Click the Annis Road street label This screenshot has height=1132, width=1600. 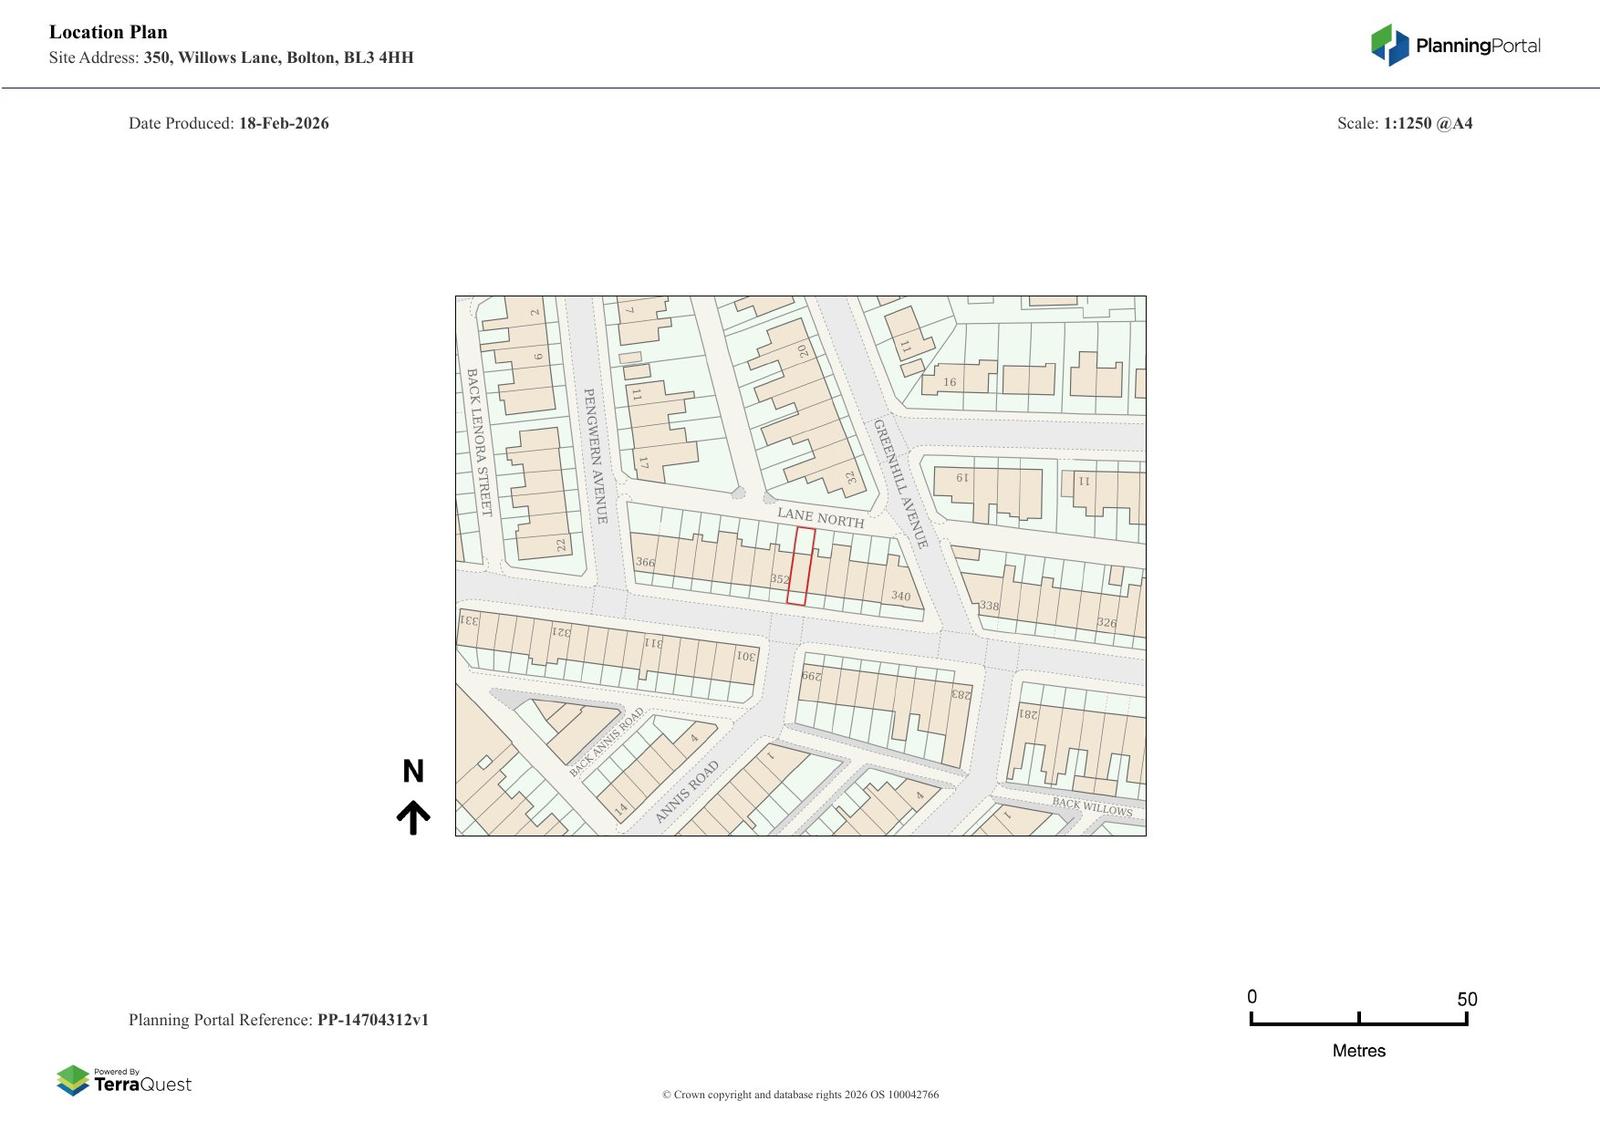pos(687,793)
